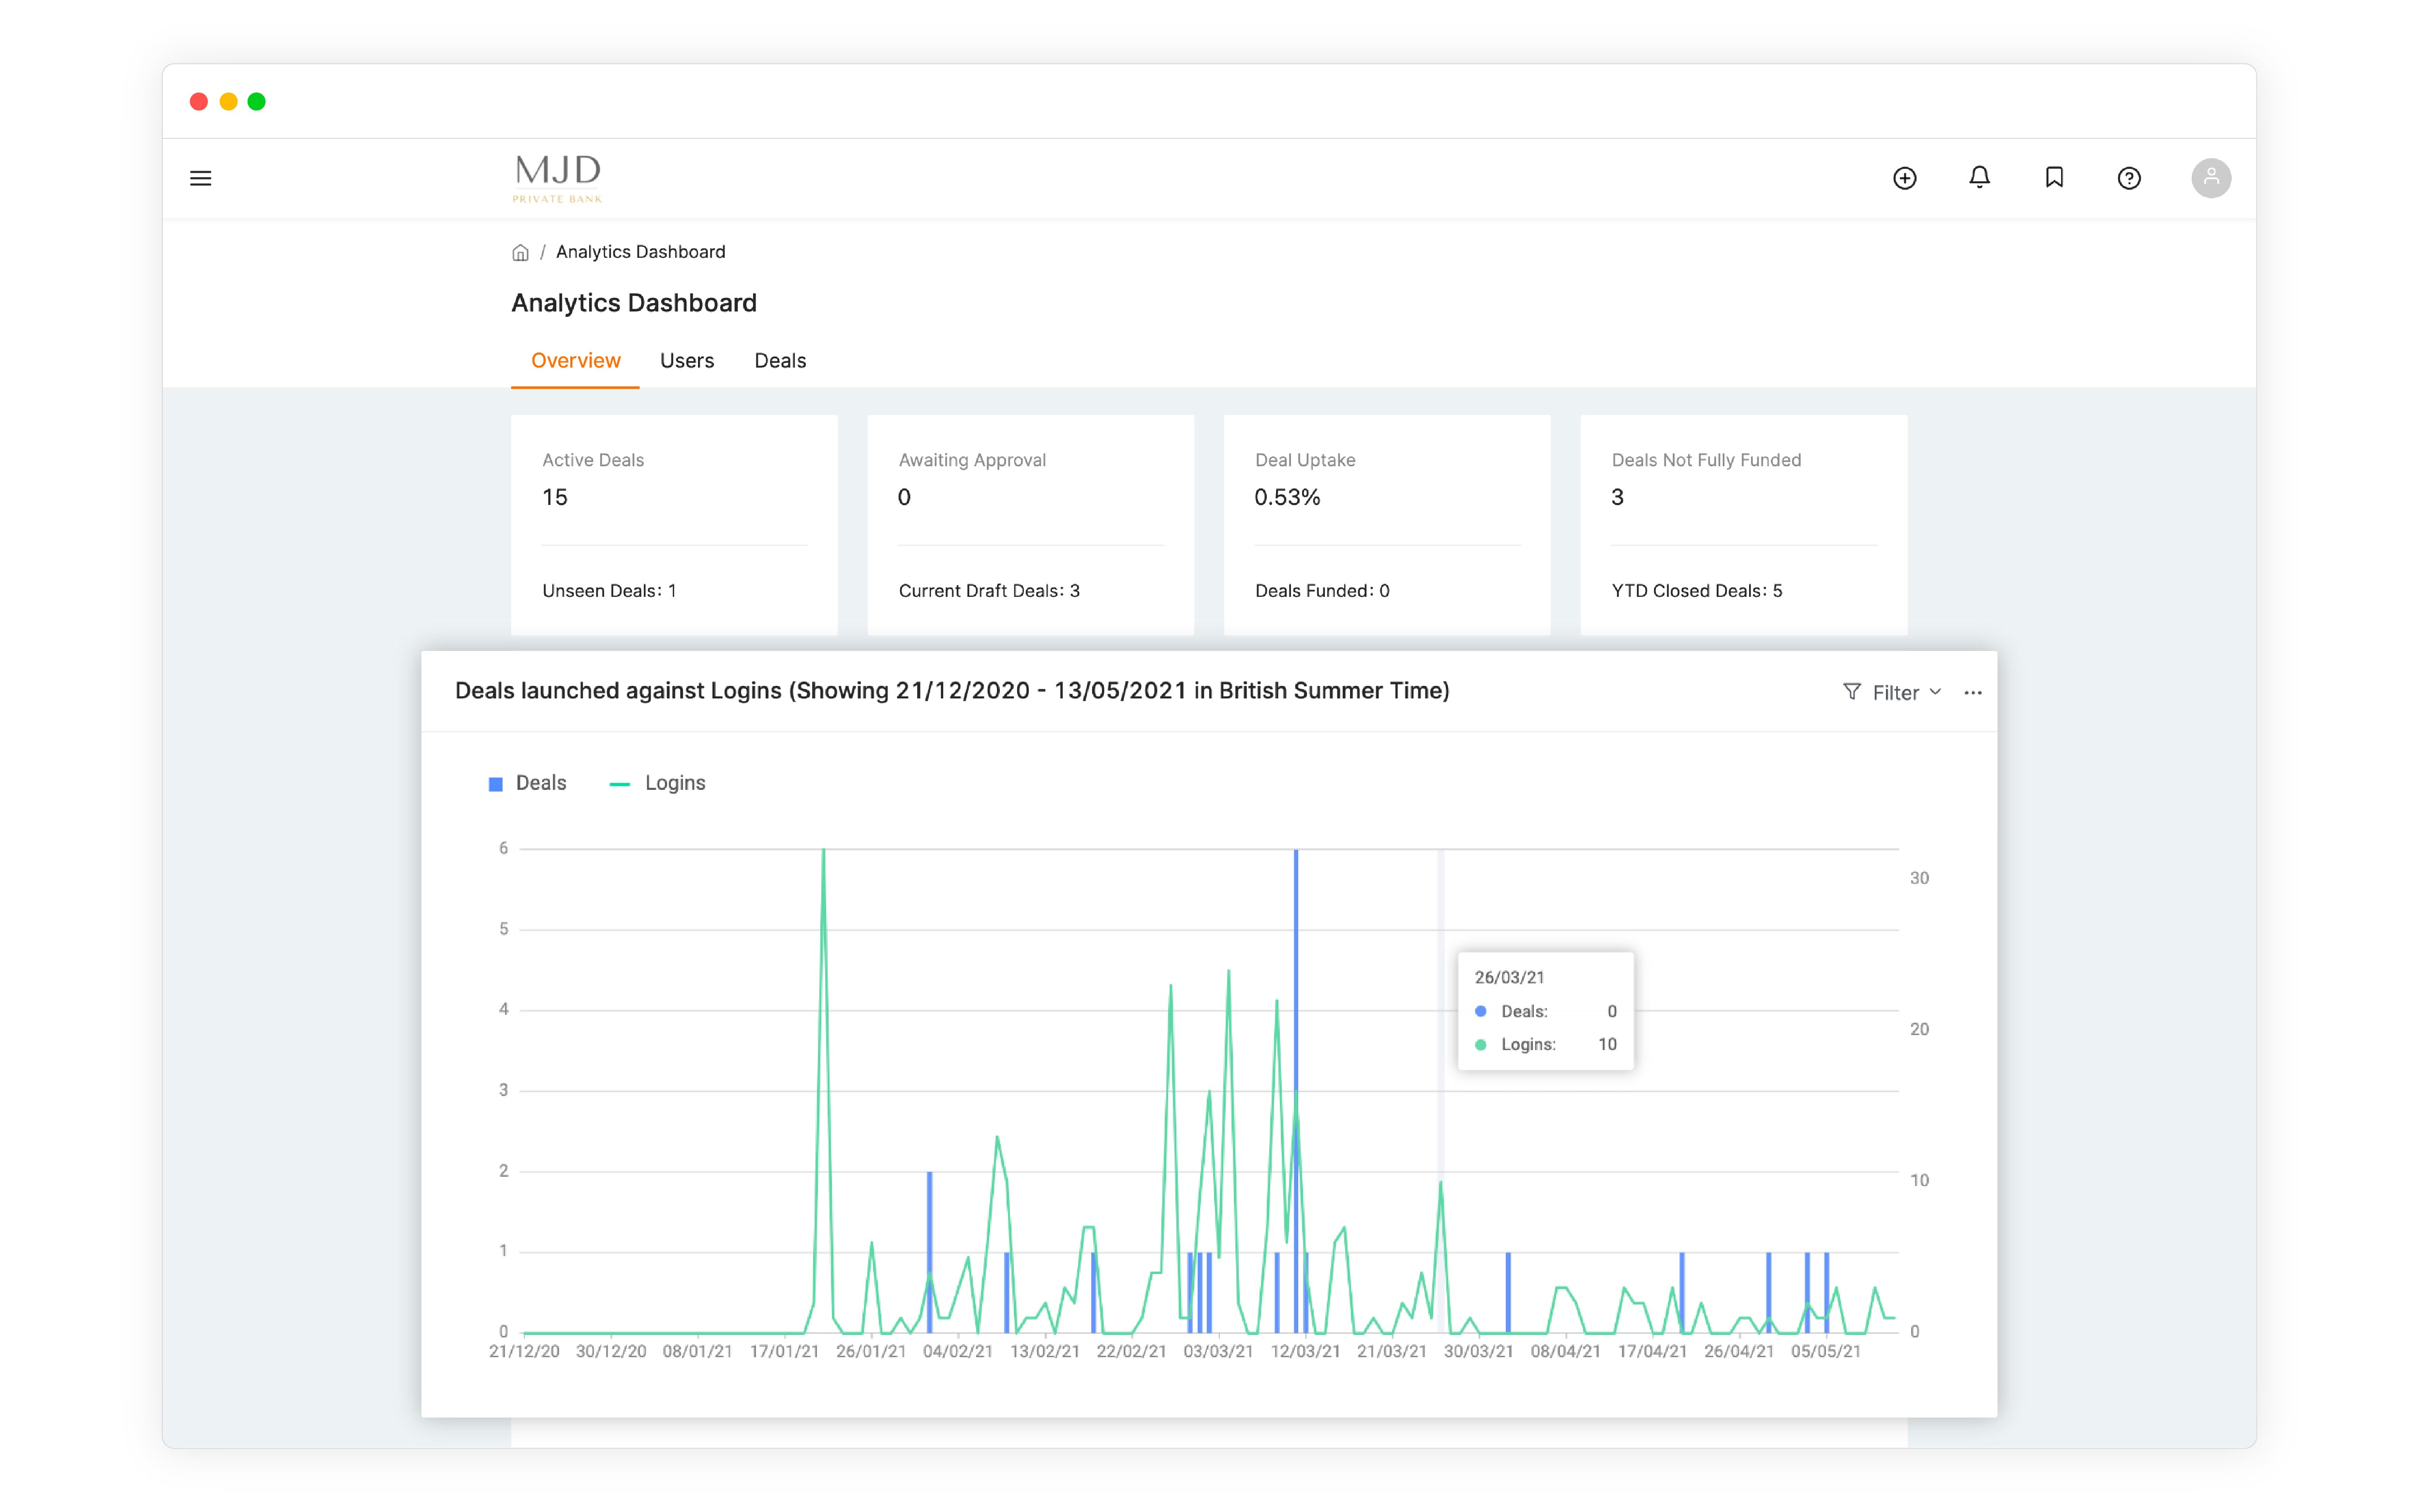Switch to the Users tab
Viewport: 2419px width, 1512px height.
pyautogui.click(x=687, y=361)
